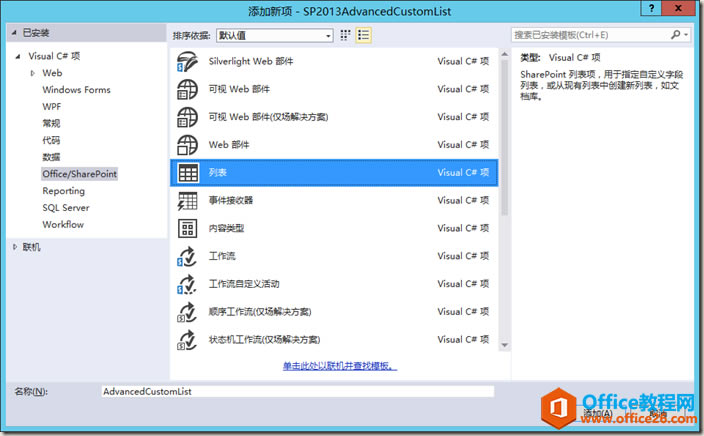This screenshot has height=436, width=704.
Task: Select Reporting category
Action: pos(63,191)
